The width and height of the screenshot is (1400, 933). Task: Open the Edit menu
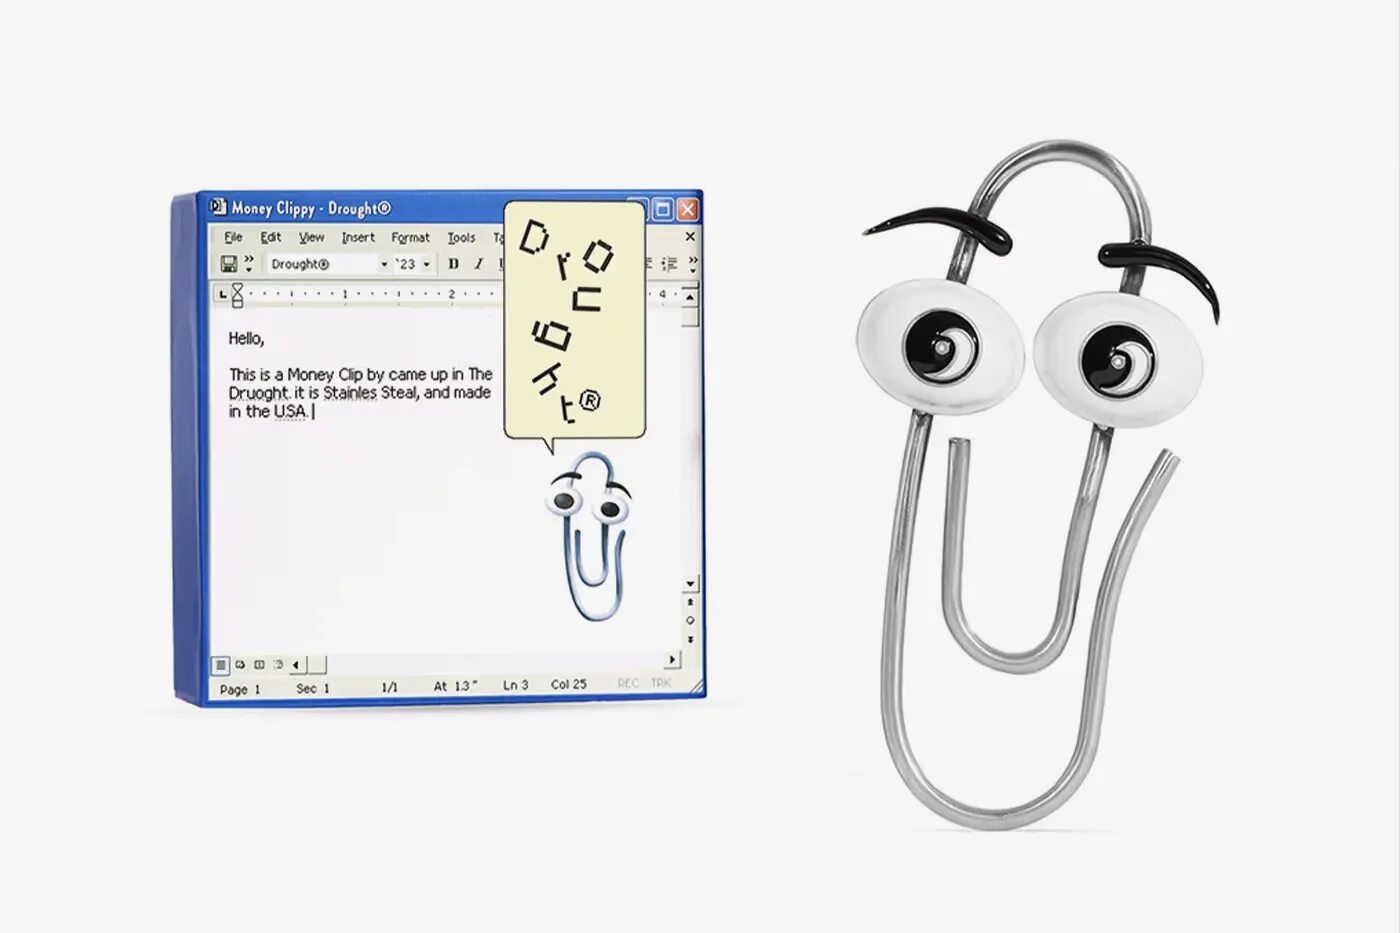tap(271, 237)
